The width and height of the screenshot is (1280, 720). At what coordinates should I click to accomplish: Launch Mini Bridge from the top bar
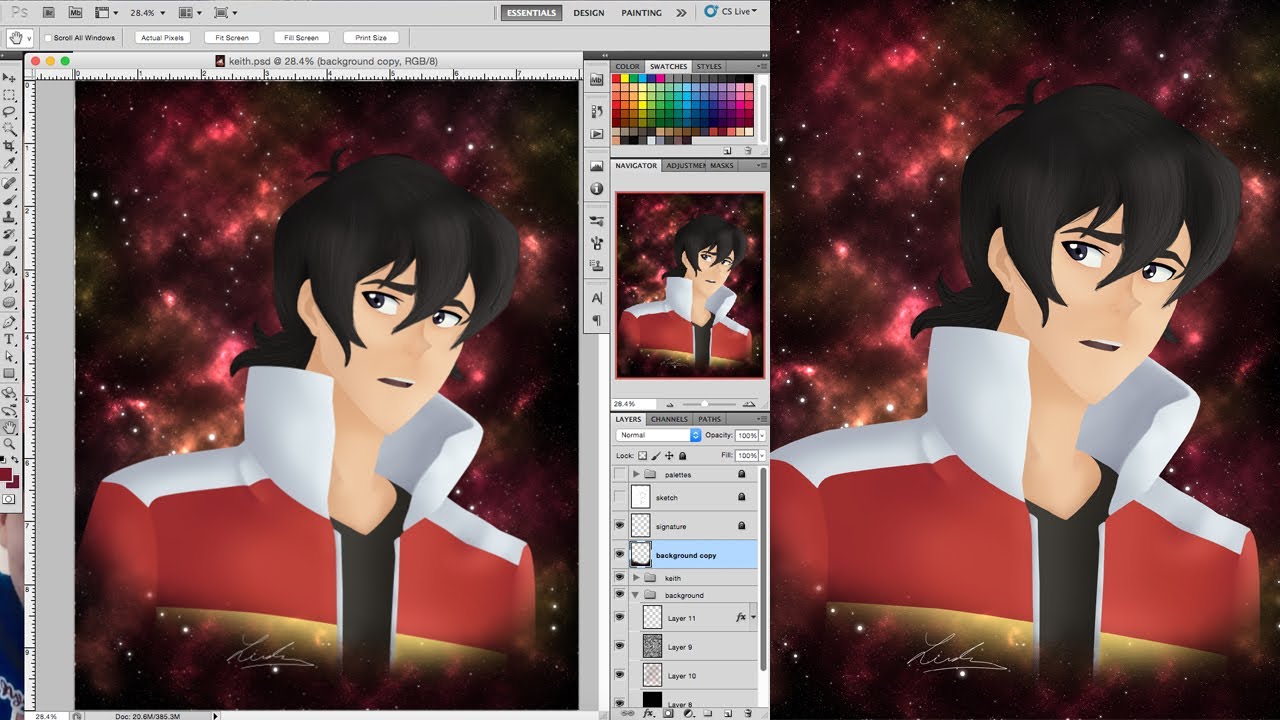76,13
